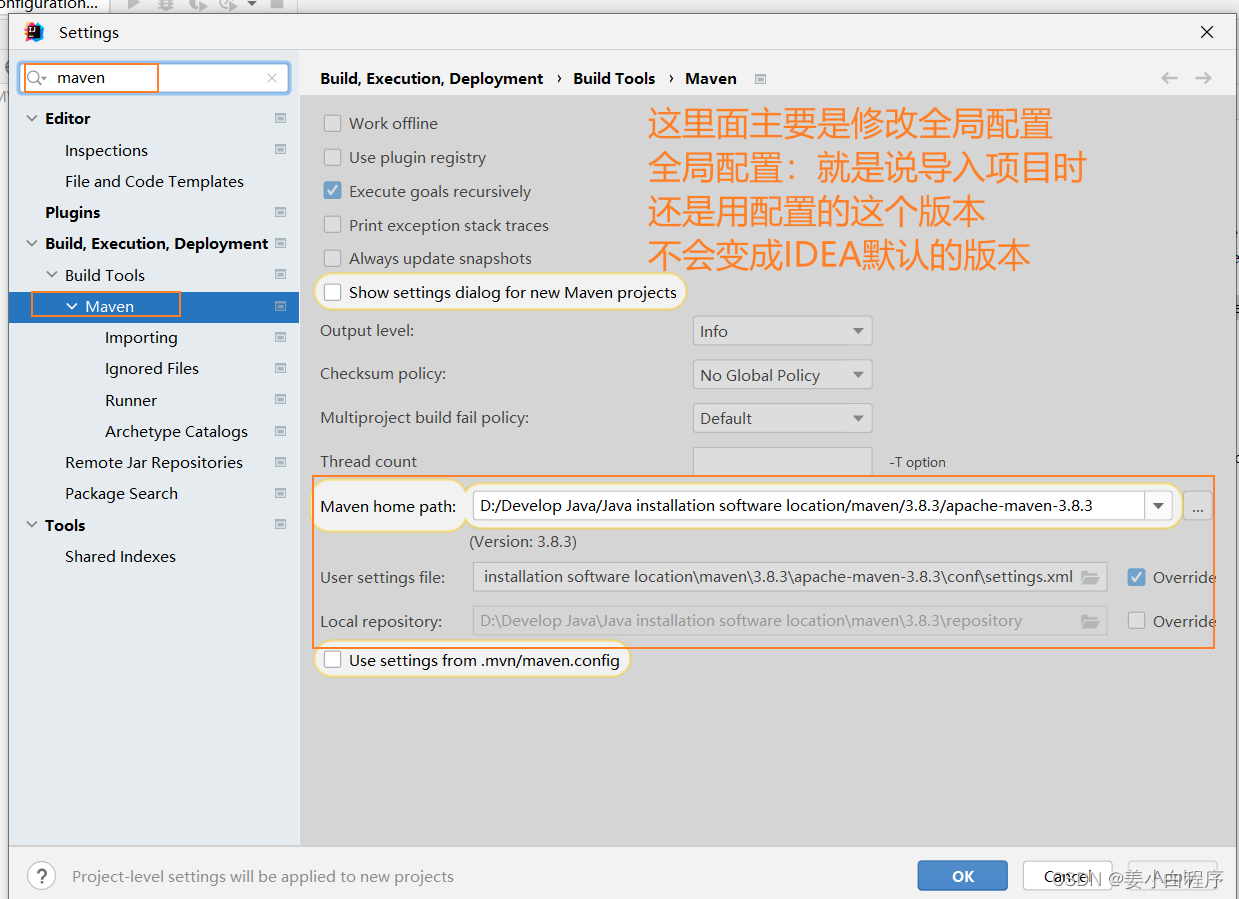Click project-level icon on Ignored Files row
This screenshot has height=899, width=1239.
point(280,368)
